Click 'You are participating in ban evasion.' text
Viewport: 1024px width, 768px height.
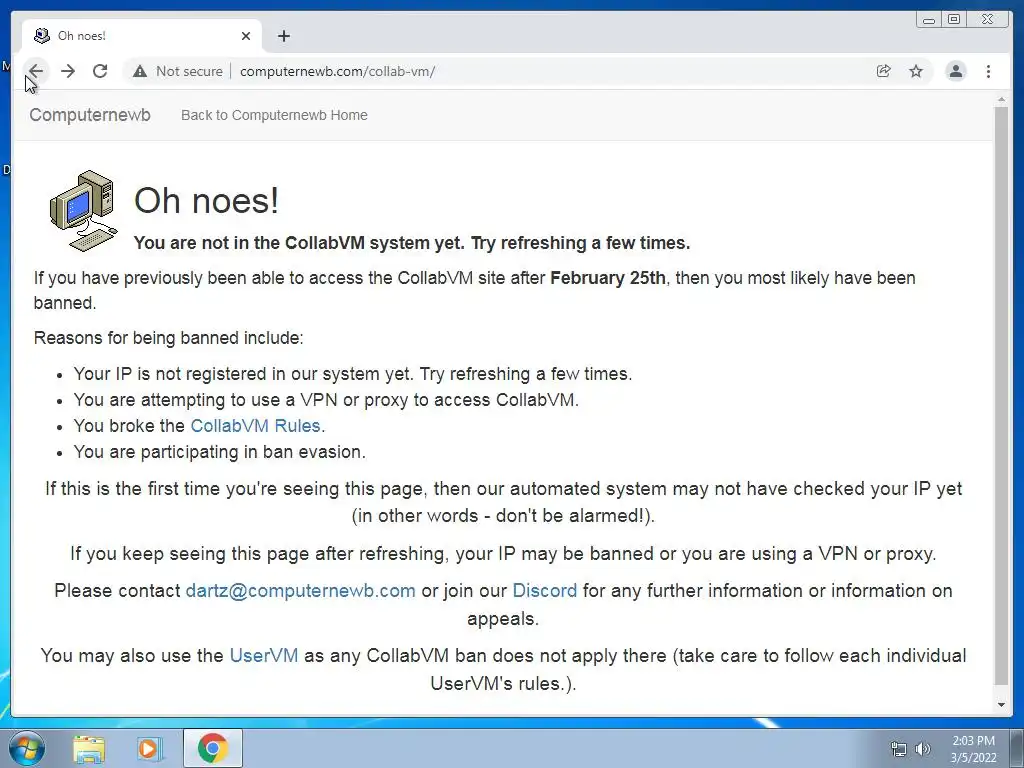219,452
